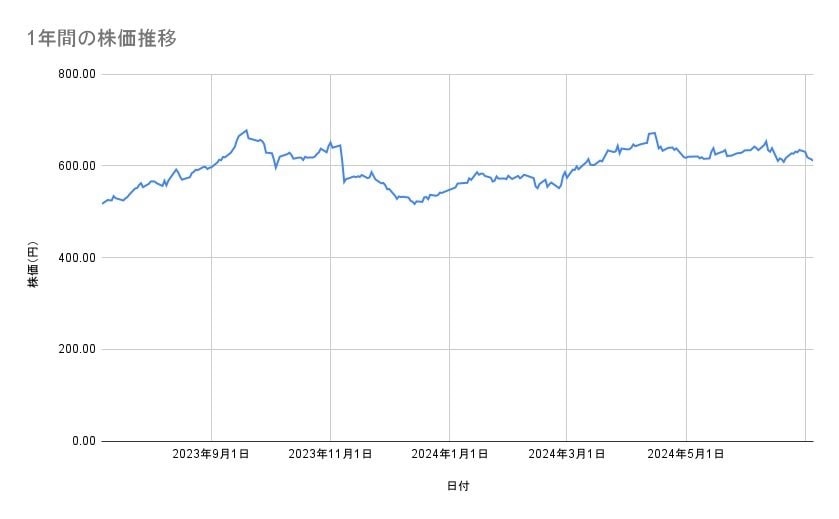This screenshot has height=519, width=839.
Task: Click the vertical axis title 株価(円)
Action: point(33,265)
